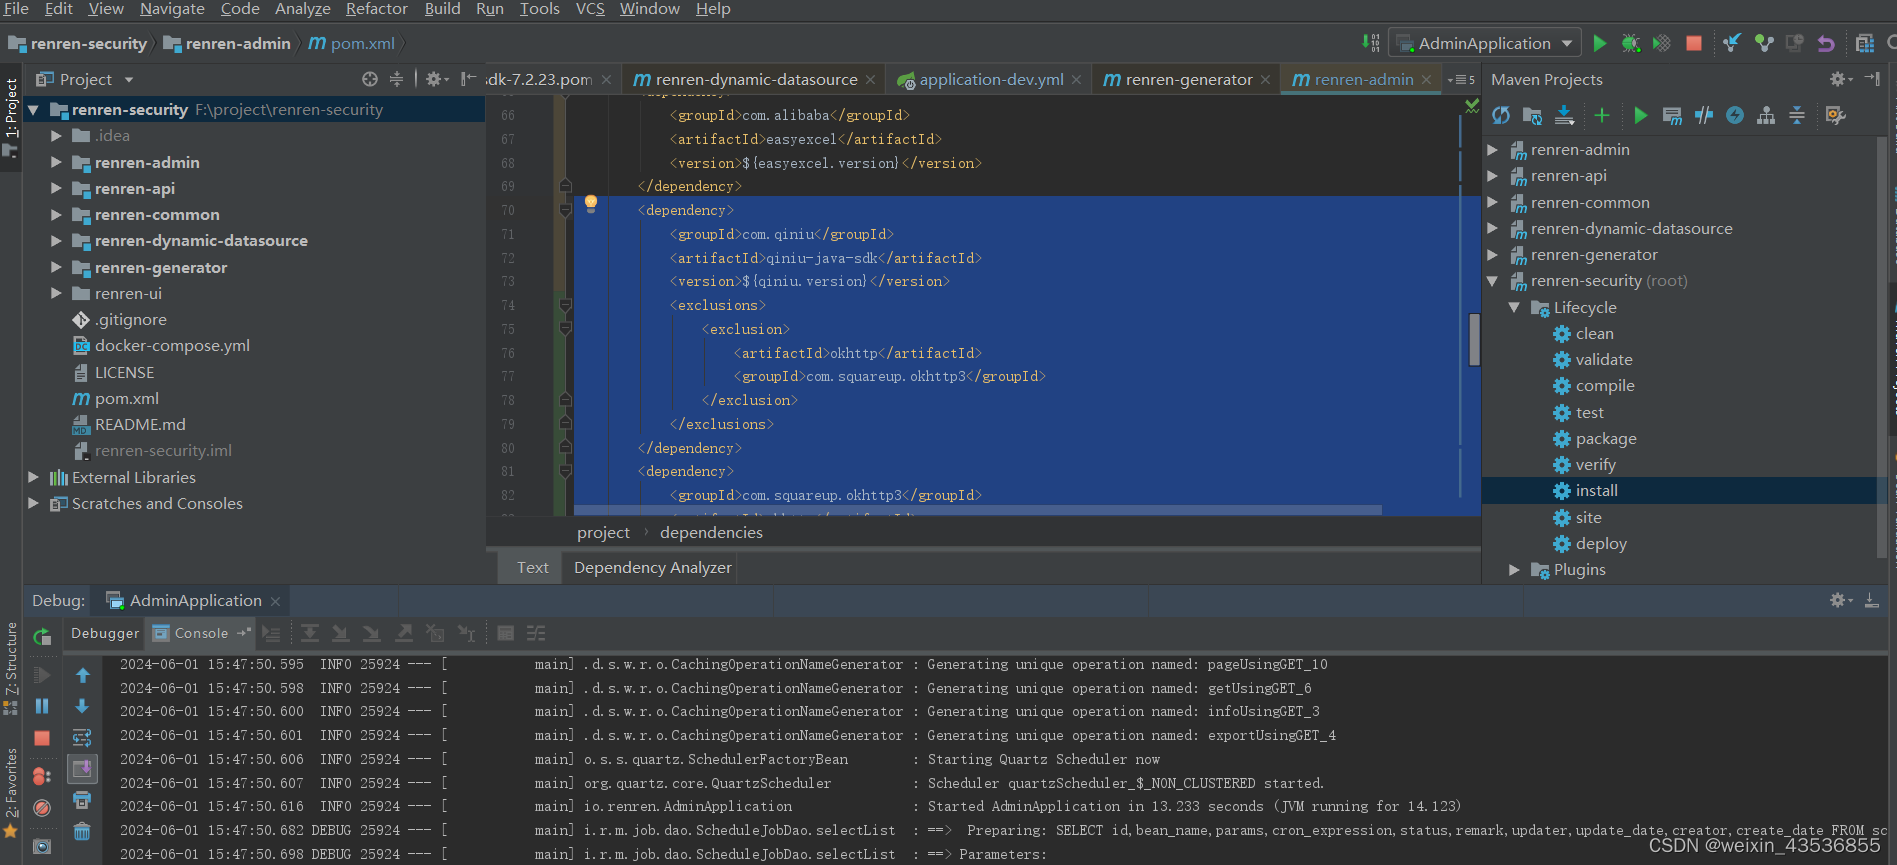Add a Maven project with plus icon
This screenshot has width=1897, height=865.
click(x=1602, y=115)
